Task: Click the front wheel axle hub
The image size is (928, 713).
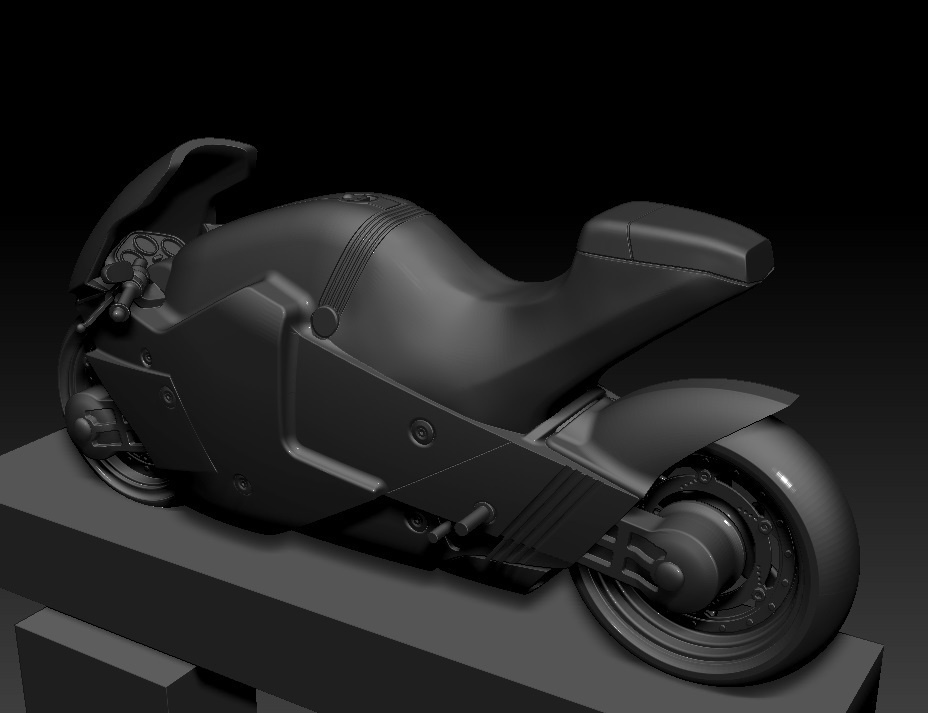Action: click(84, 414)
